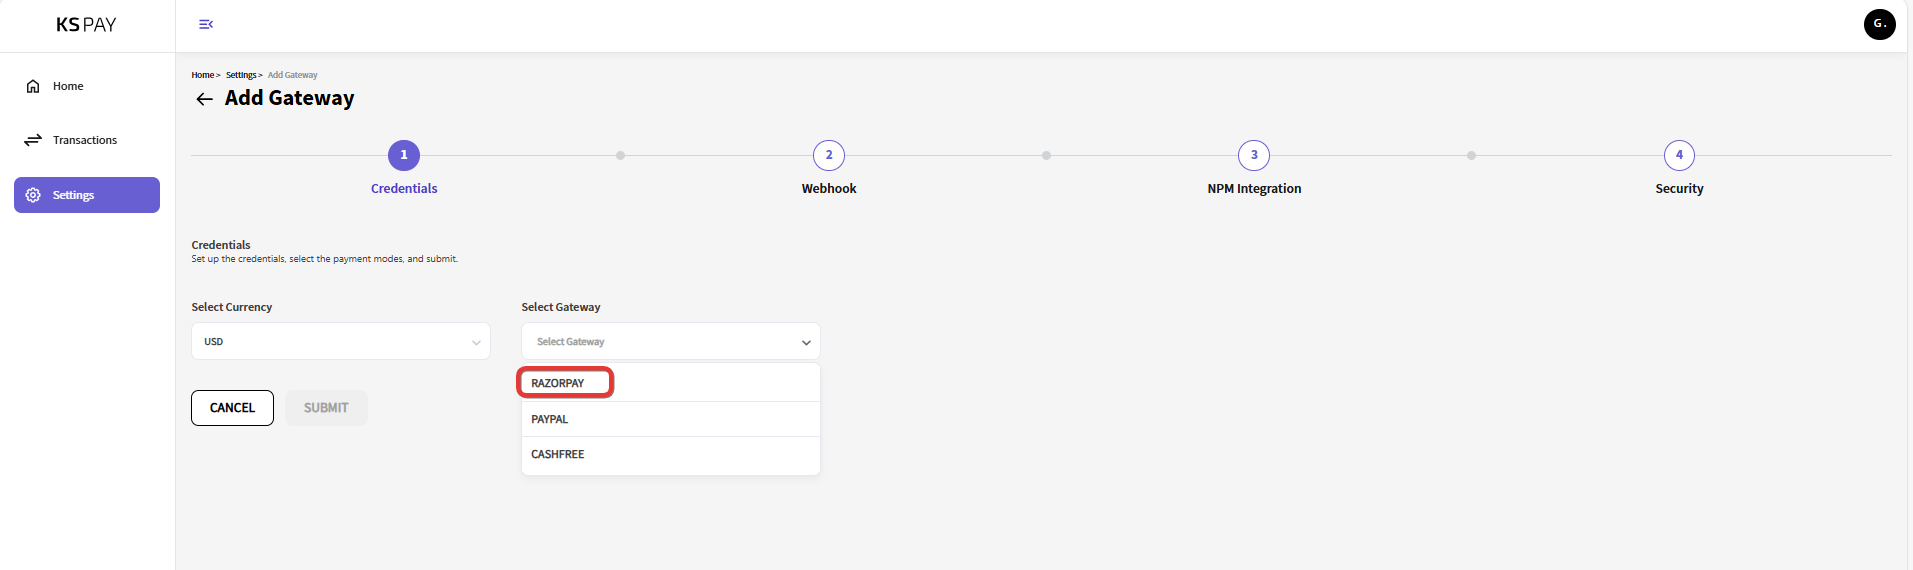Open the user avatar in top right
1913x570 pixels.
tap(1879, 24)
